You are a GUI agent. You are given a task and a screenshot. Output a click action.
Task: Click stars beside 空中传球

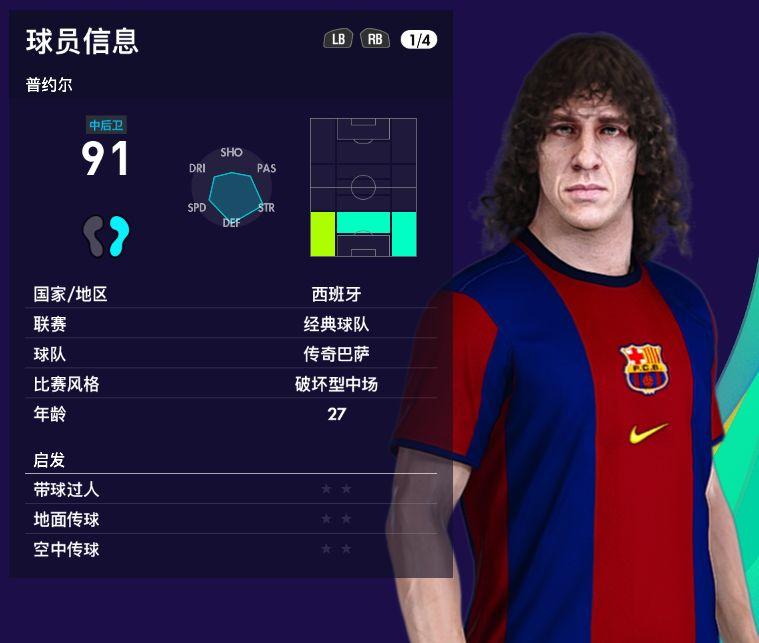(x=336, y=549)
